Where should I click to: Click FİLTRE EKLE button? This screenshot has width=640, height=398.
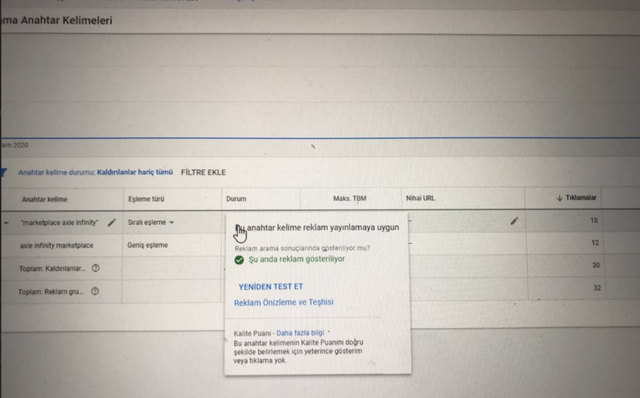click(203, 172)
